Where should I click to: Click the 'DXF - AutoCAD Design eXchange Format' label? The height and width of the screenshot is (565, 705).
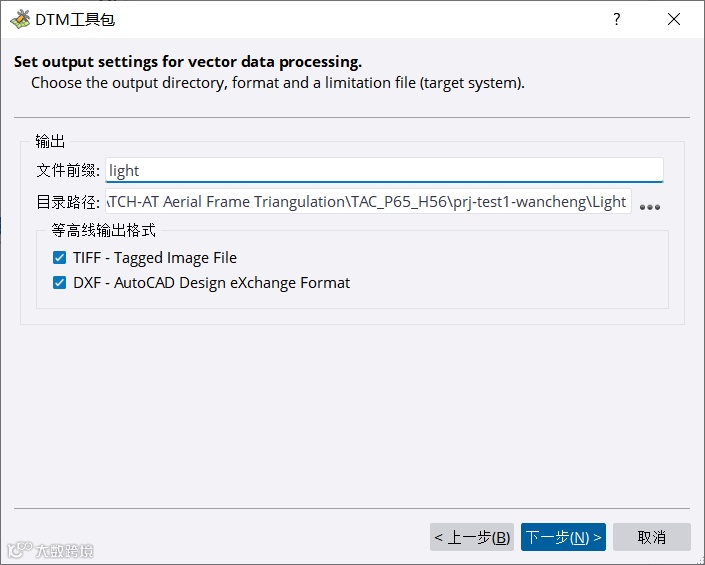click(211, 283)
